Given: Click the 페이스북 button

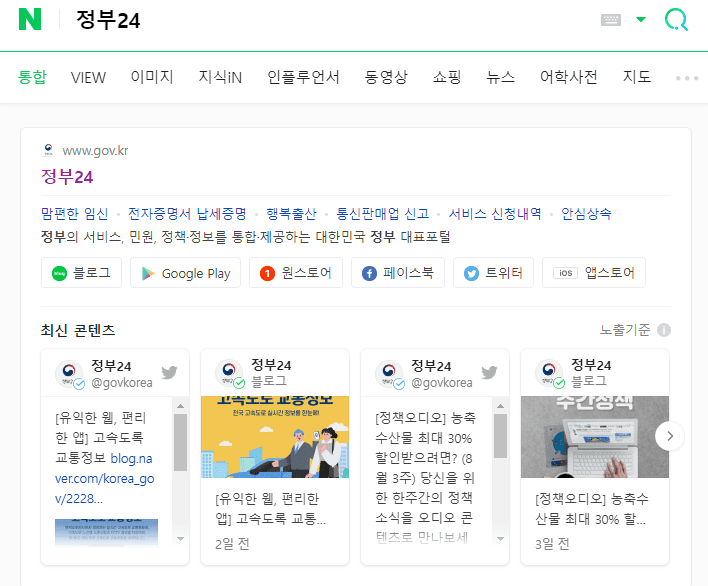Looking at the screenshot, I should click(398, 273).
